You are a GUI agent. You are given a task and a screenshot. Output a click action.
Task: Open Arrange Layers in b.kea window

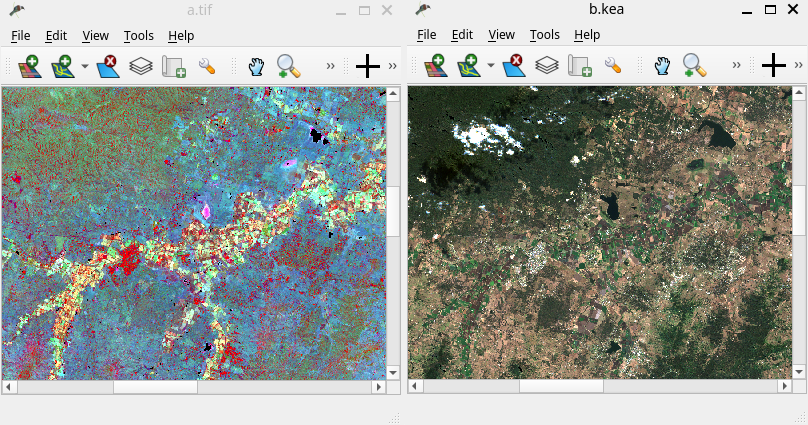546,66
